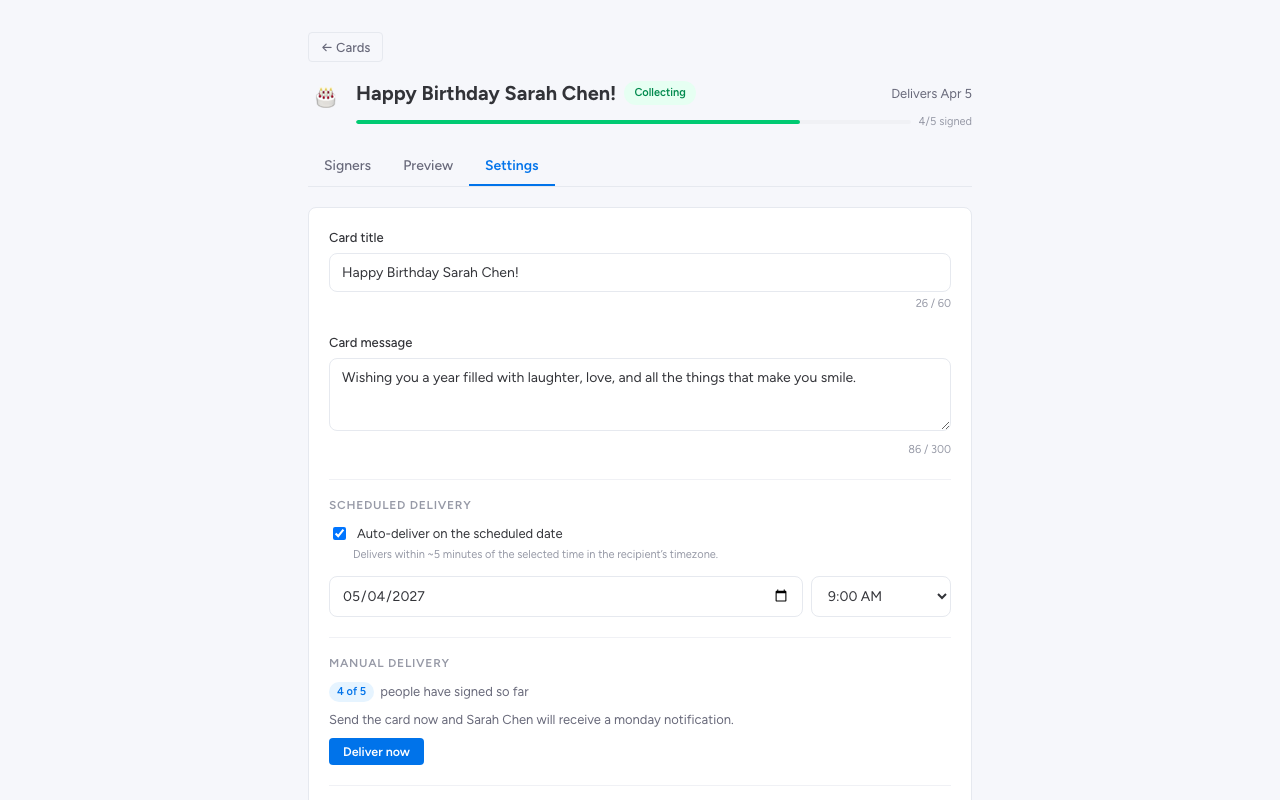Click the birthday cake emoji icon

point(326,96)
